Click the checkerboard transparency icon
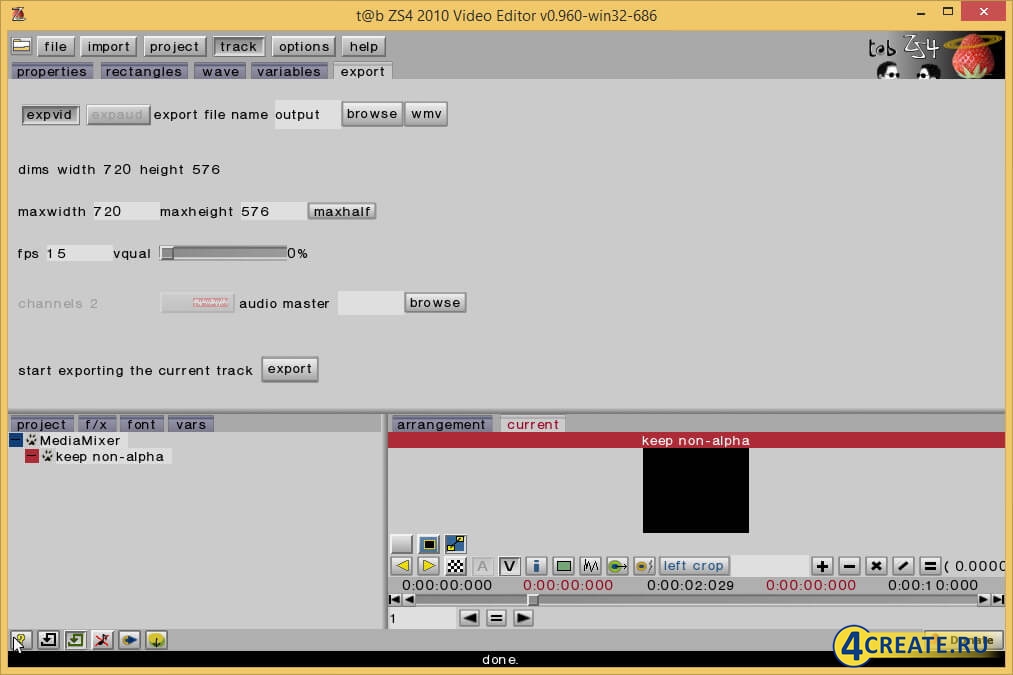Image resolution: width=1013 pixels, height=675 pixels. 455,565
